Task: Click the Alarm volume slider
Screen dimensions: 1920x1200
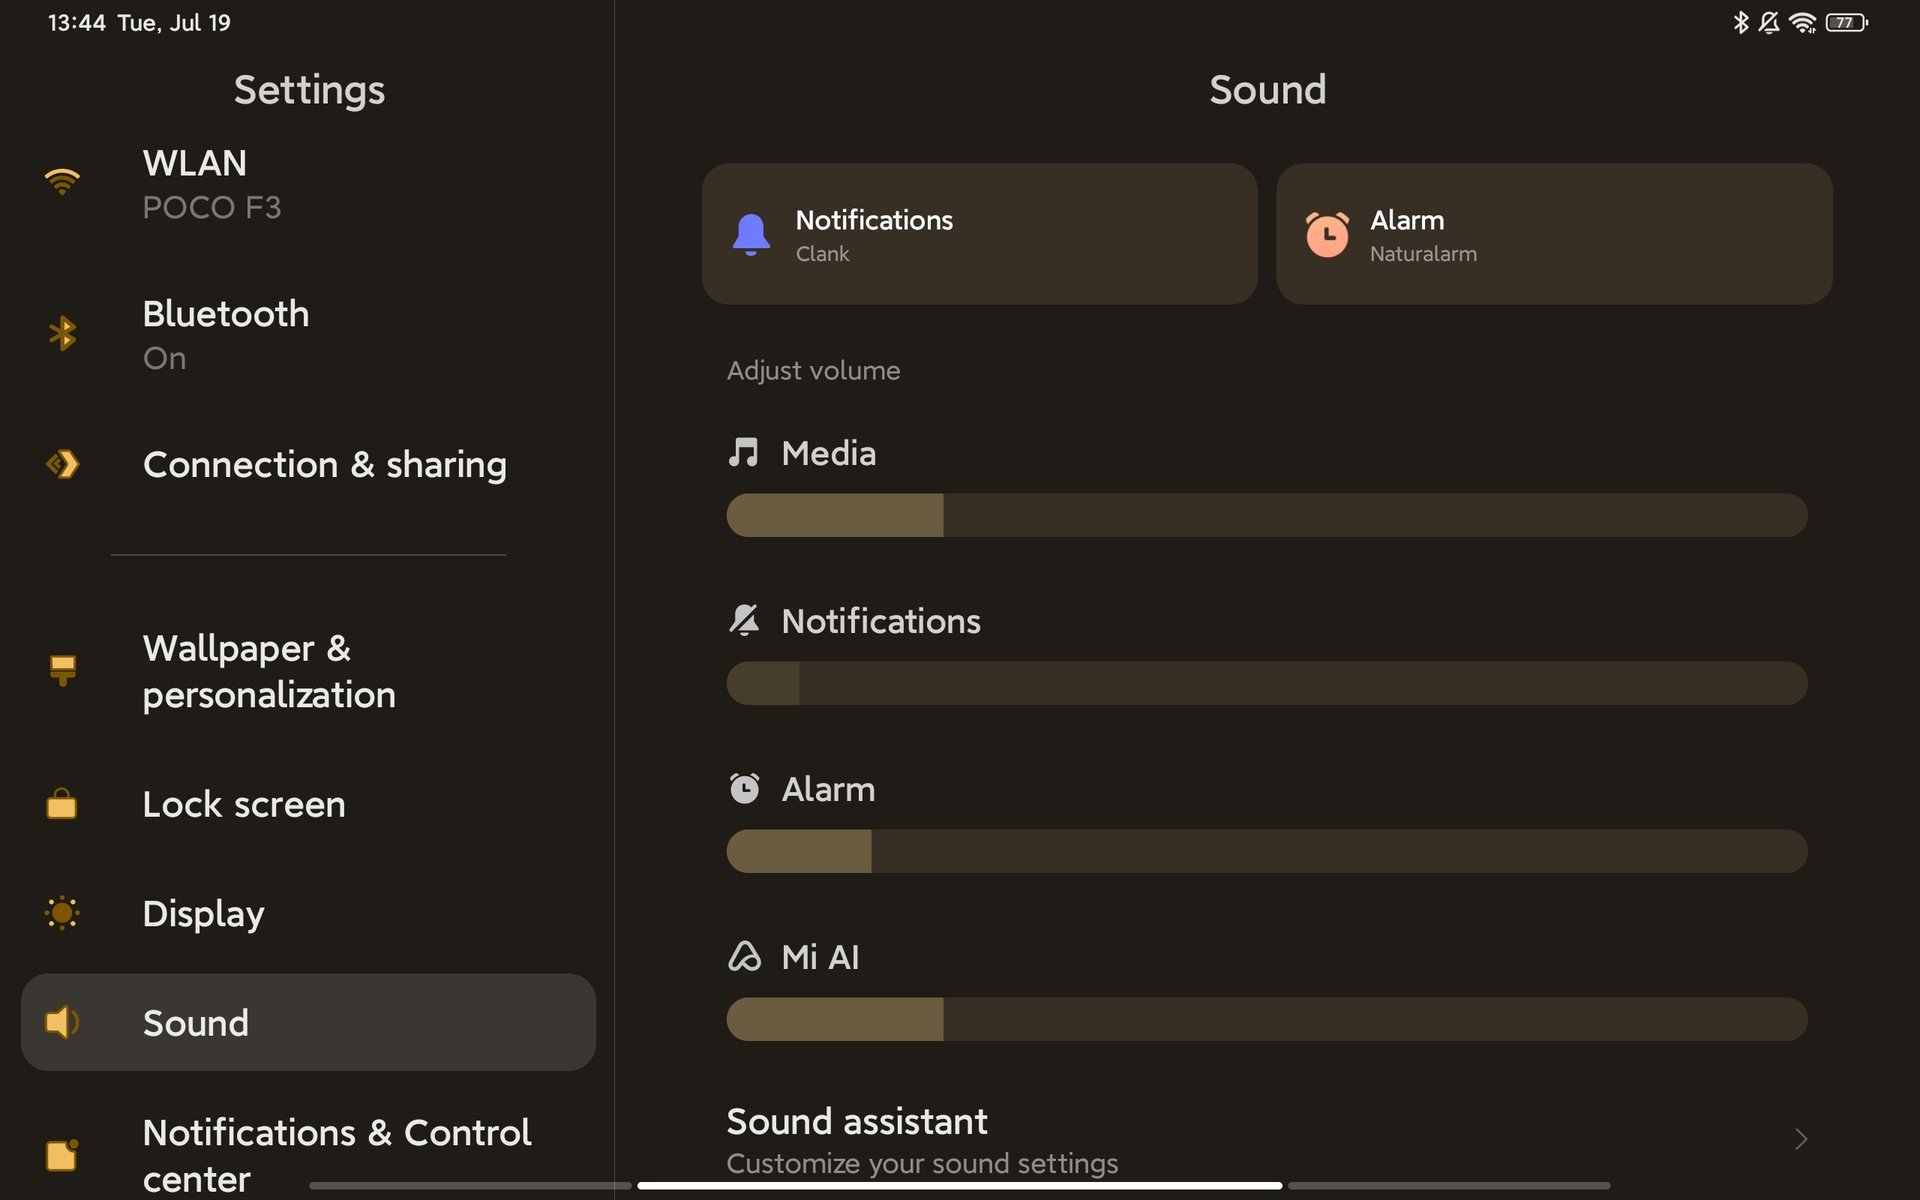Action: 1266,851
